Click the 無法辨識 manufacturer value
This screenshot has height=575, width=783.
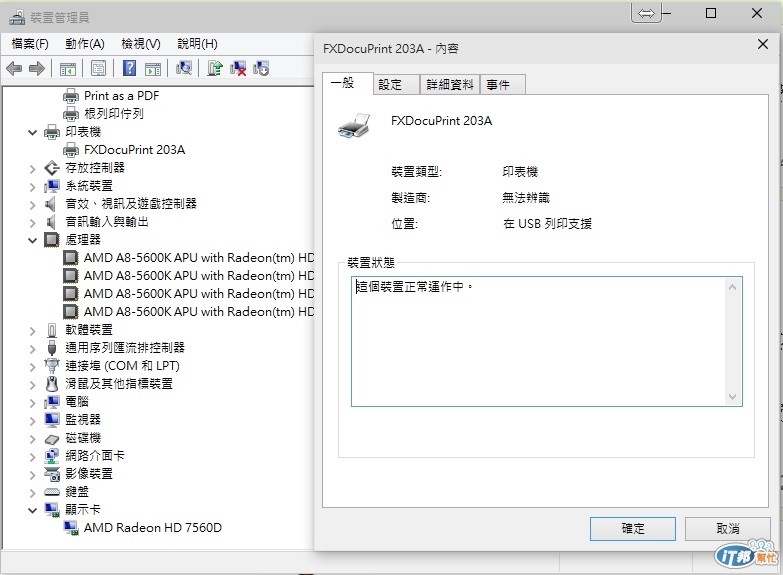pyautogui.click(x=526, y=198)
